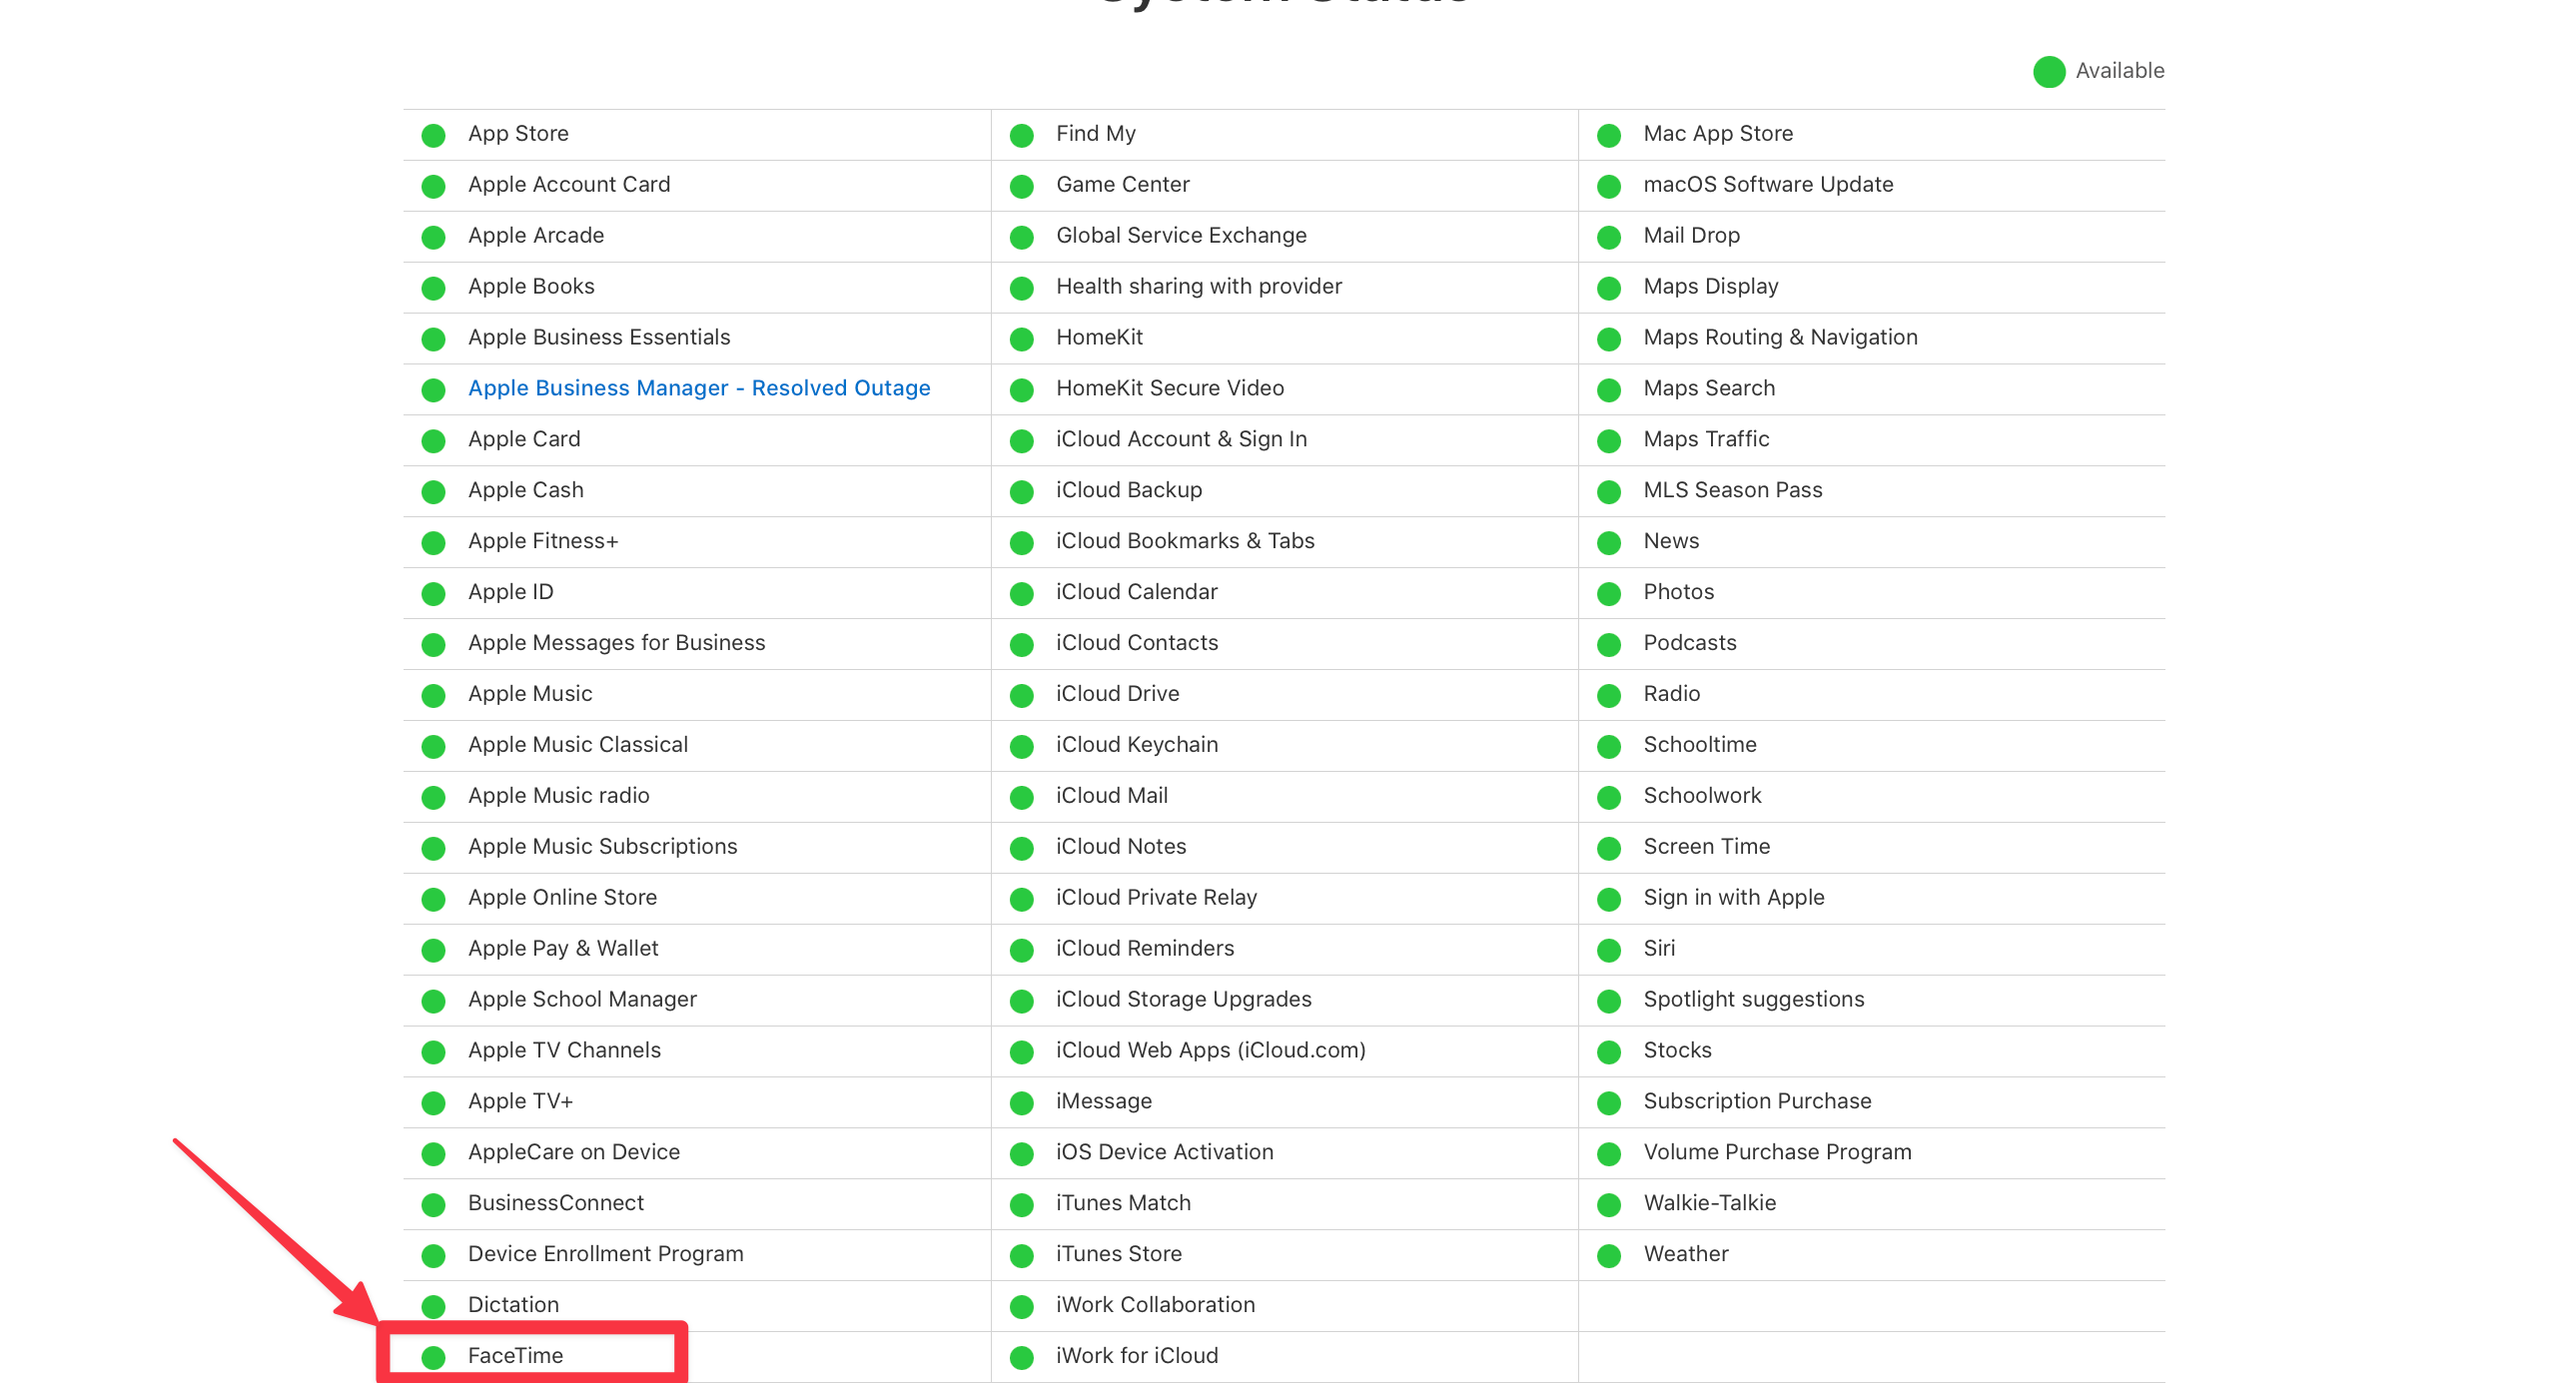Click the green dot next to iMessage
The image size is (2576, 1383).
pos(1021,1103)
